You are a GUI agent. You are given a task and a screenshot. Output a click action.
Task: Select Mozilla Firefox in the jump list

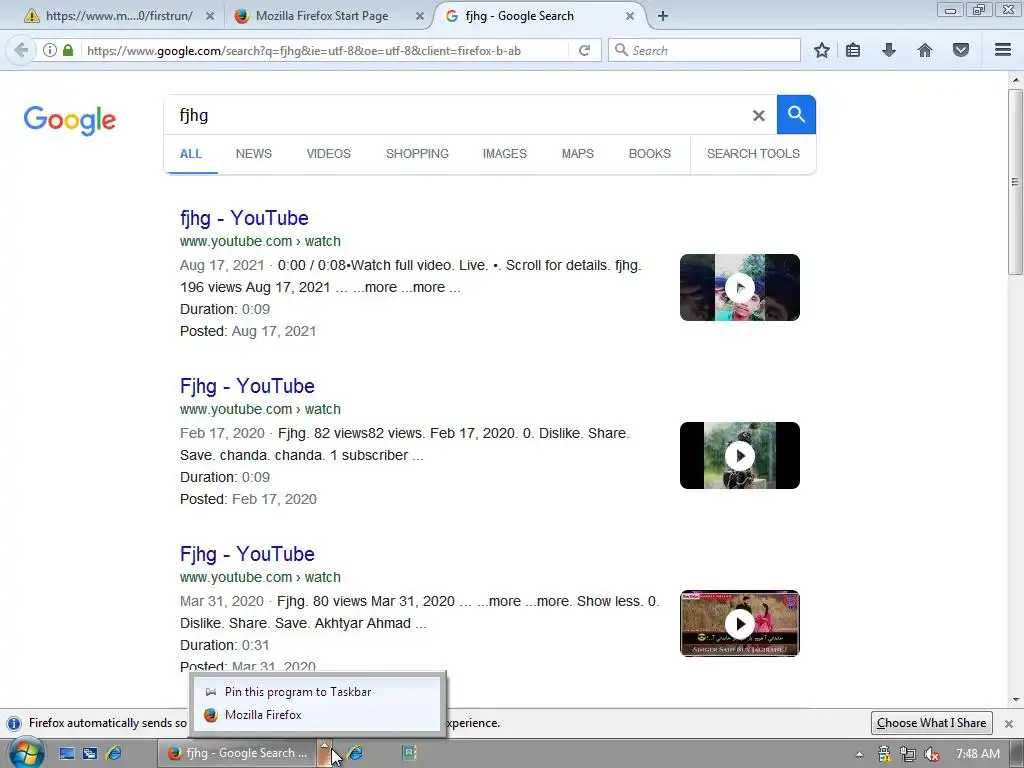[x=316, y=714]
